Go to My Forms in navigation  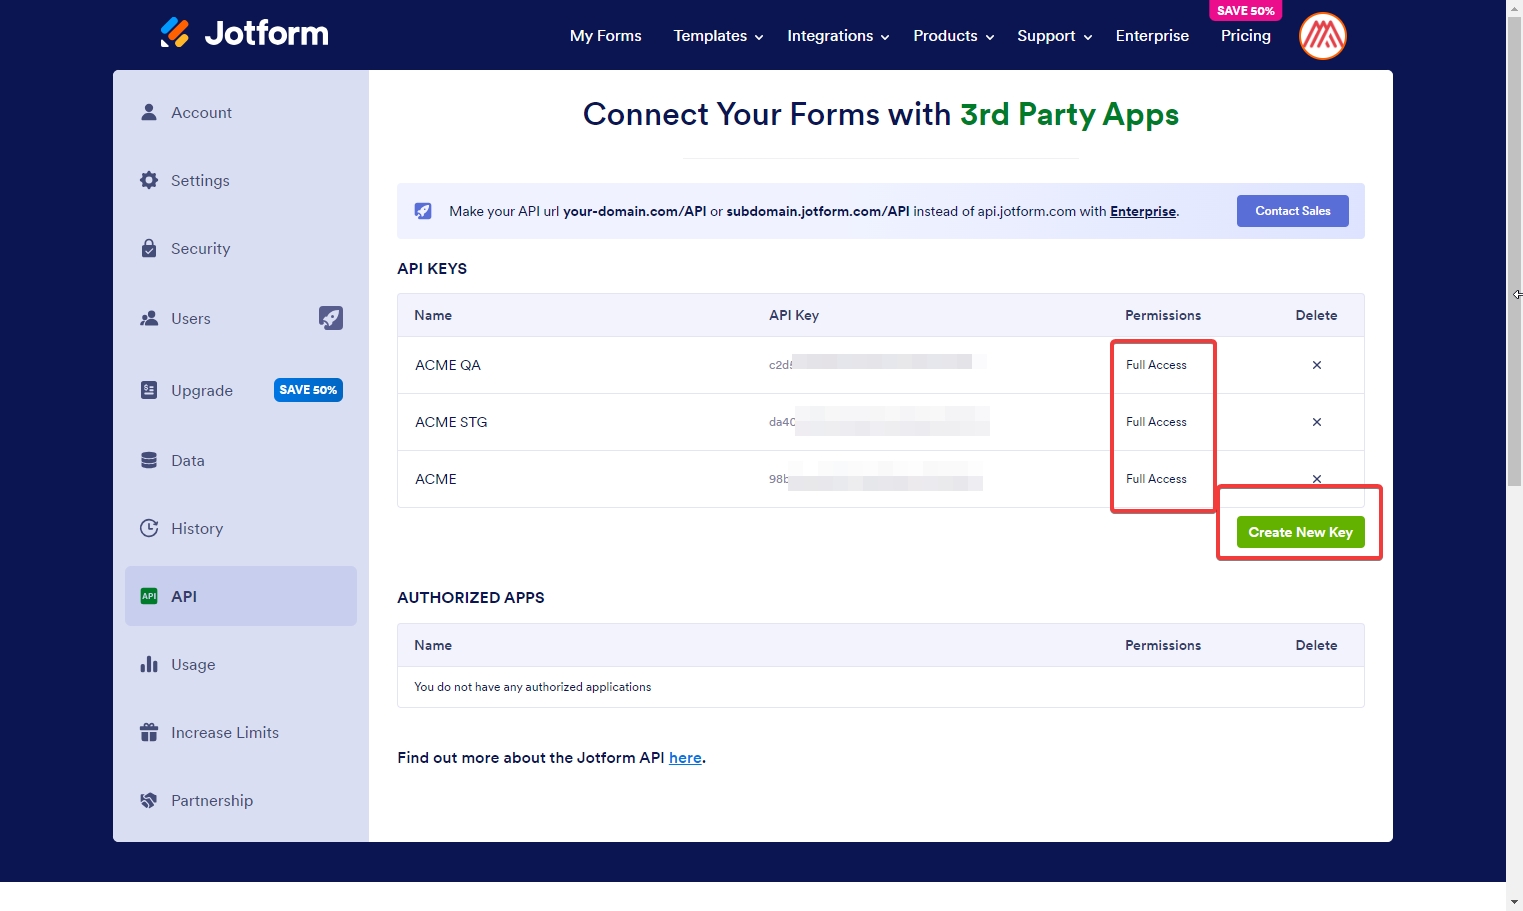(605, 36)
